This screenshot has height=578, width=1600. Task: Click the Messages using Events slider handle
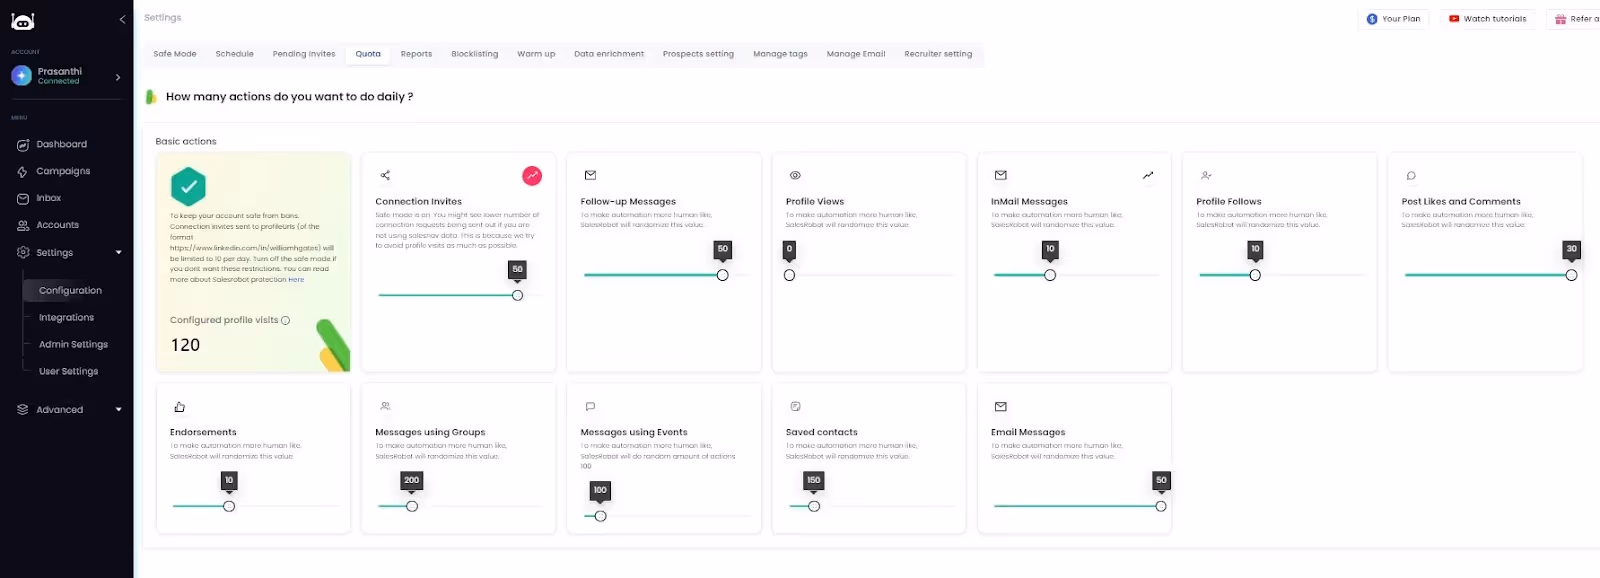[600, 516]
